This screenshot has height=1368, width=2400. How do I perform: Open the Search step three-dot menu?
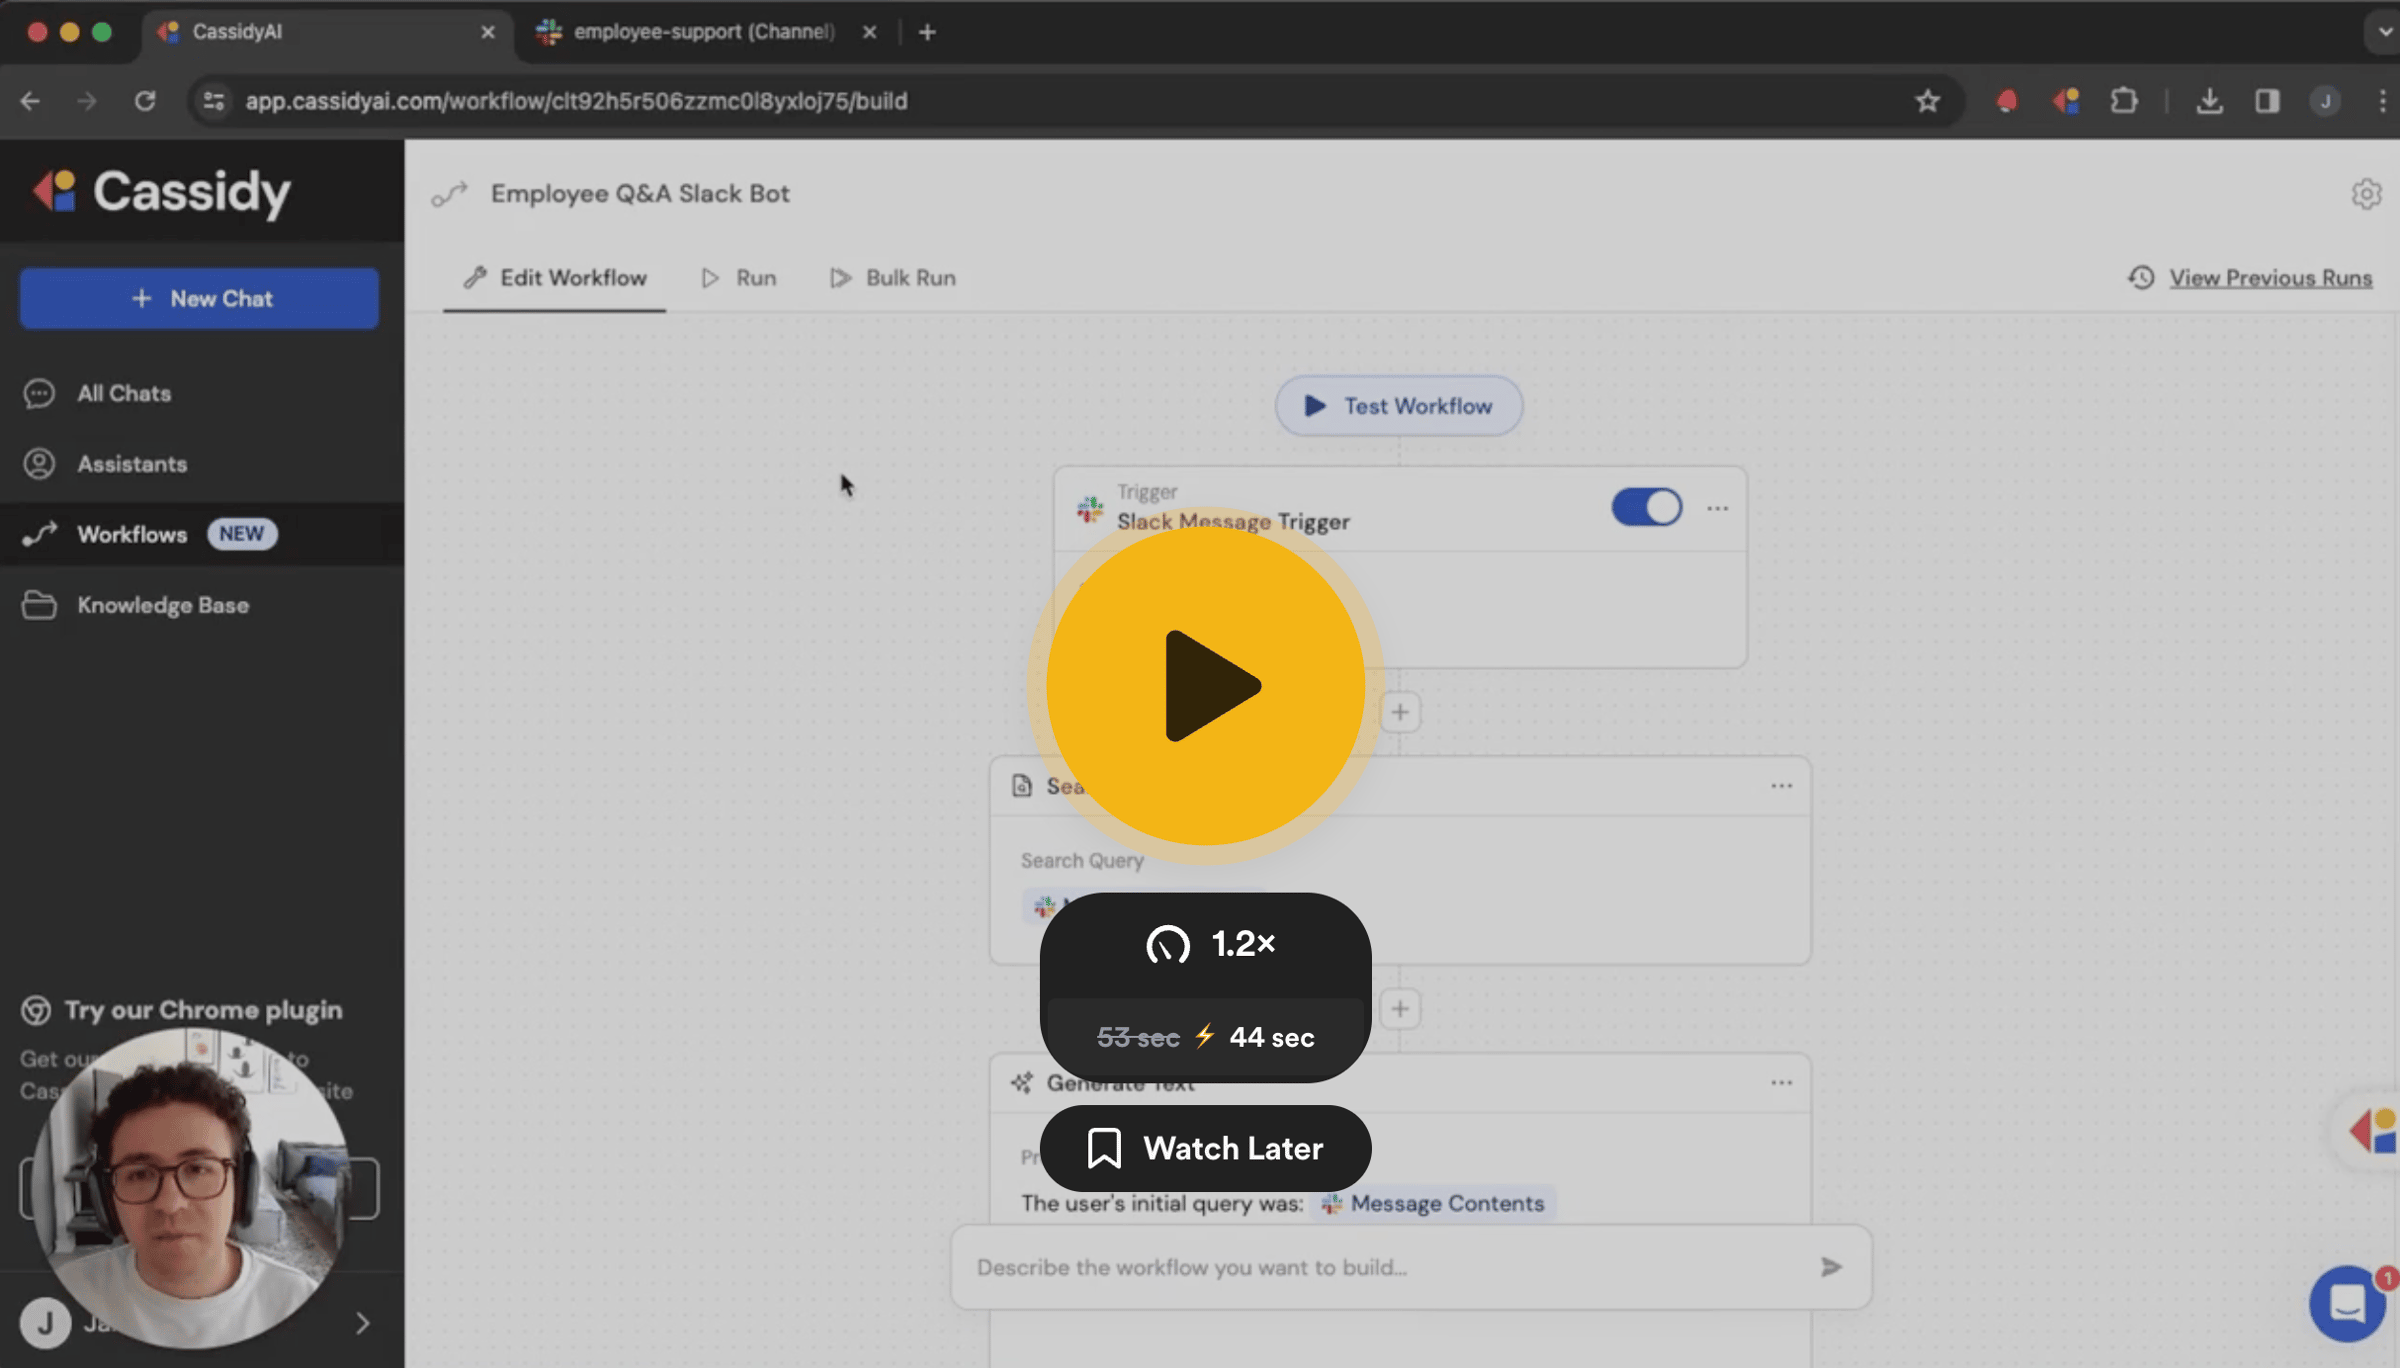click(x=1781, y=786)
